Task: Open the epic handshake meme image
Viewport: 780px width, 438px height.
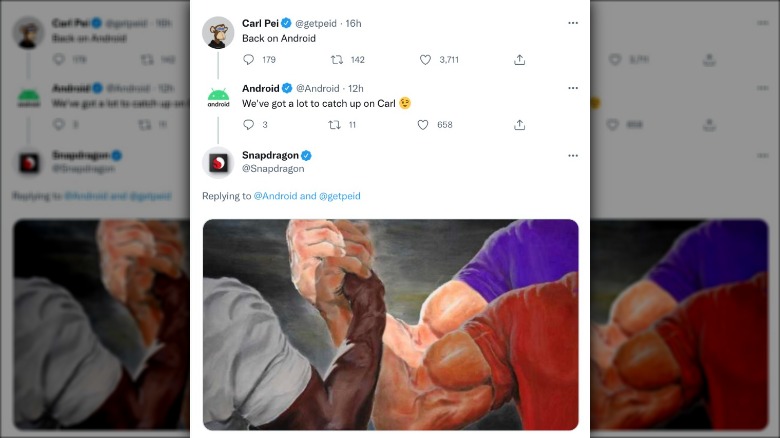Action: tap(390, 324)
